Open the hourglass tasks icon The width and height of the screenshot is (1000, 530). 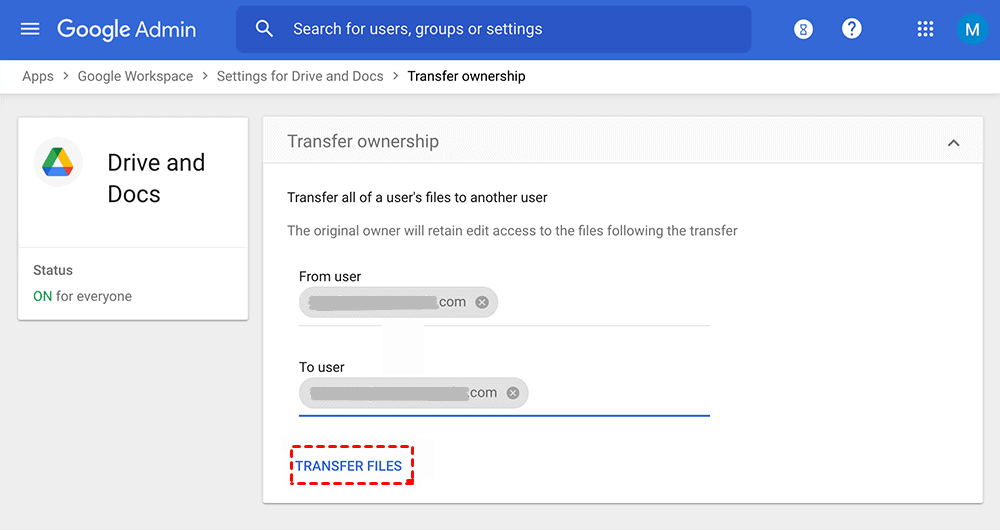pos(803,29)
